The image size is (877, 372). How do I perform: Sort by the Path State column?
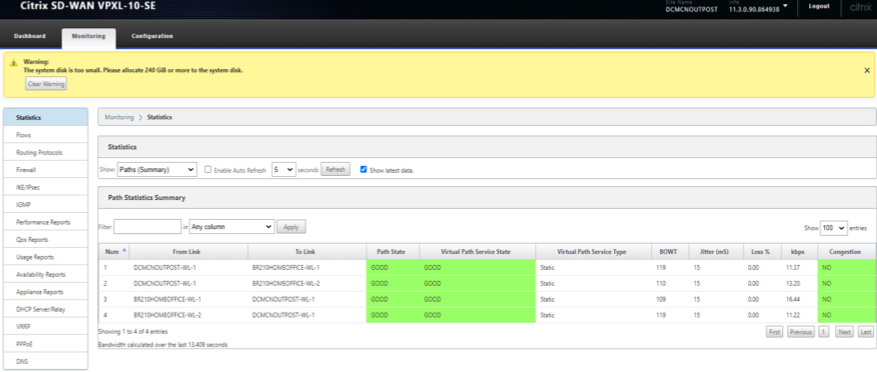393,252
